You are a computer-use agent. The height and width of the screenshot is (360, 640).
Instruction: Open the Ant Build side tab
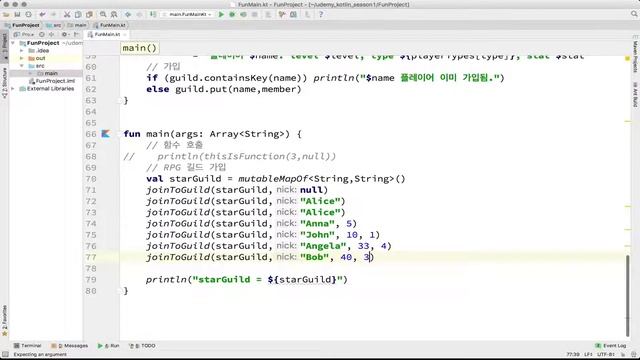[635, 95]
